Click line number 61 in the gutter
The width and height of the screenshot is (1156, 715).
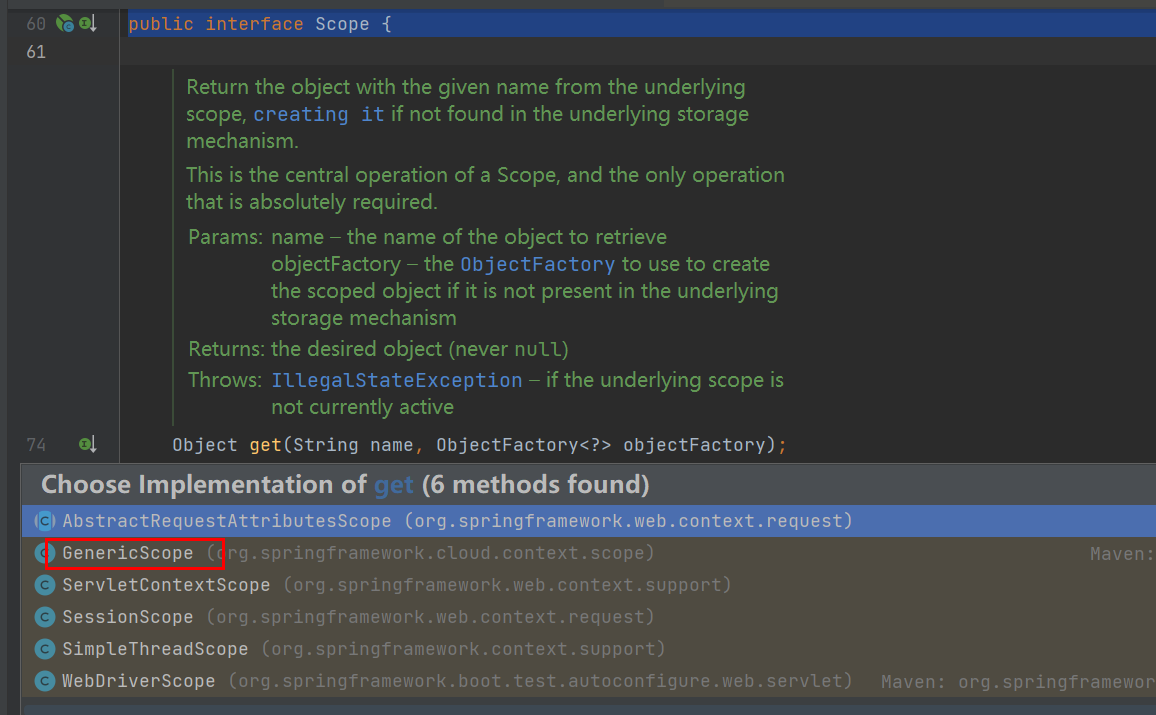(x=36, y=52)
